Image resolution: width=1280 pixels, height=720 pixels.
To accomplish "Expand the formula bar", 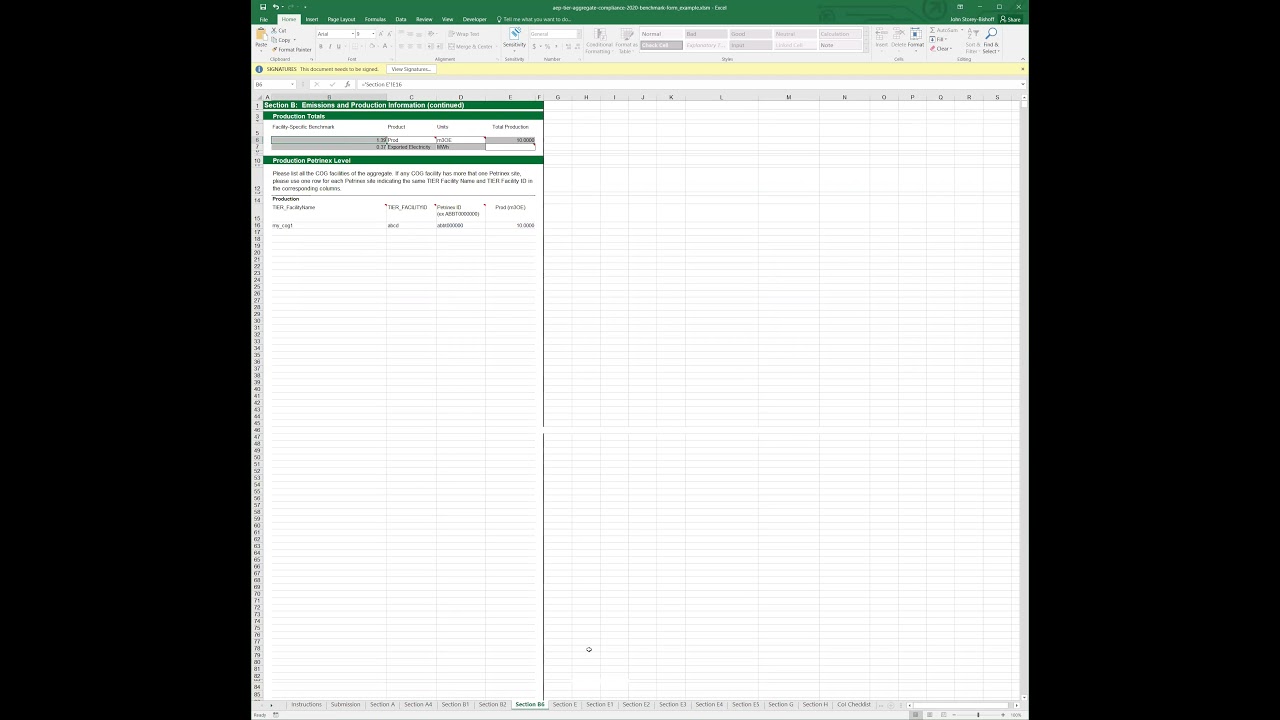I will 1023,84.
